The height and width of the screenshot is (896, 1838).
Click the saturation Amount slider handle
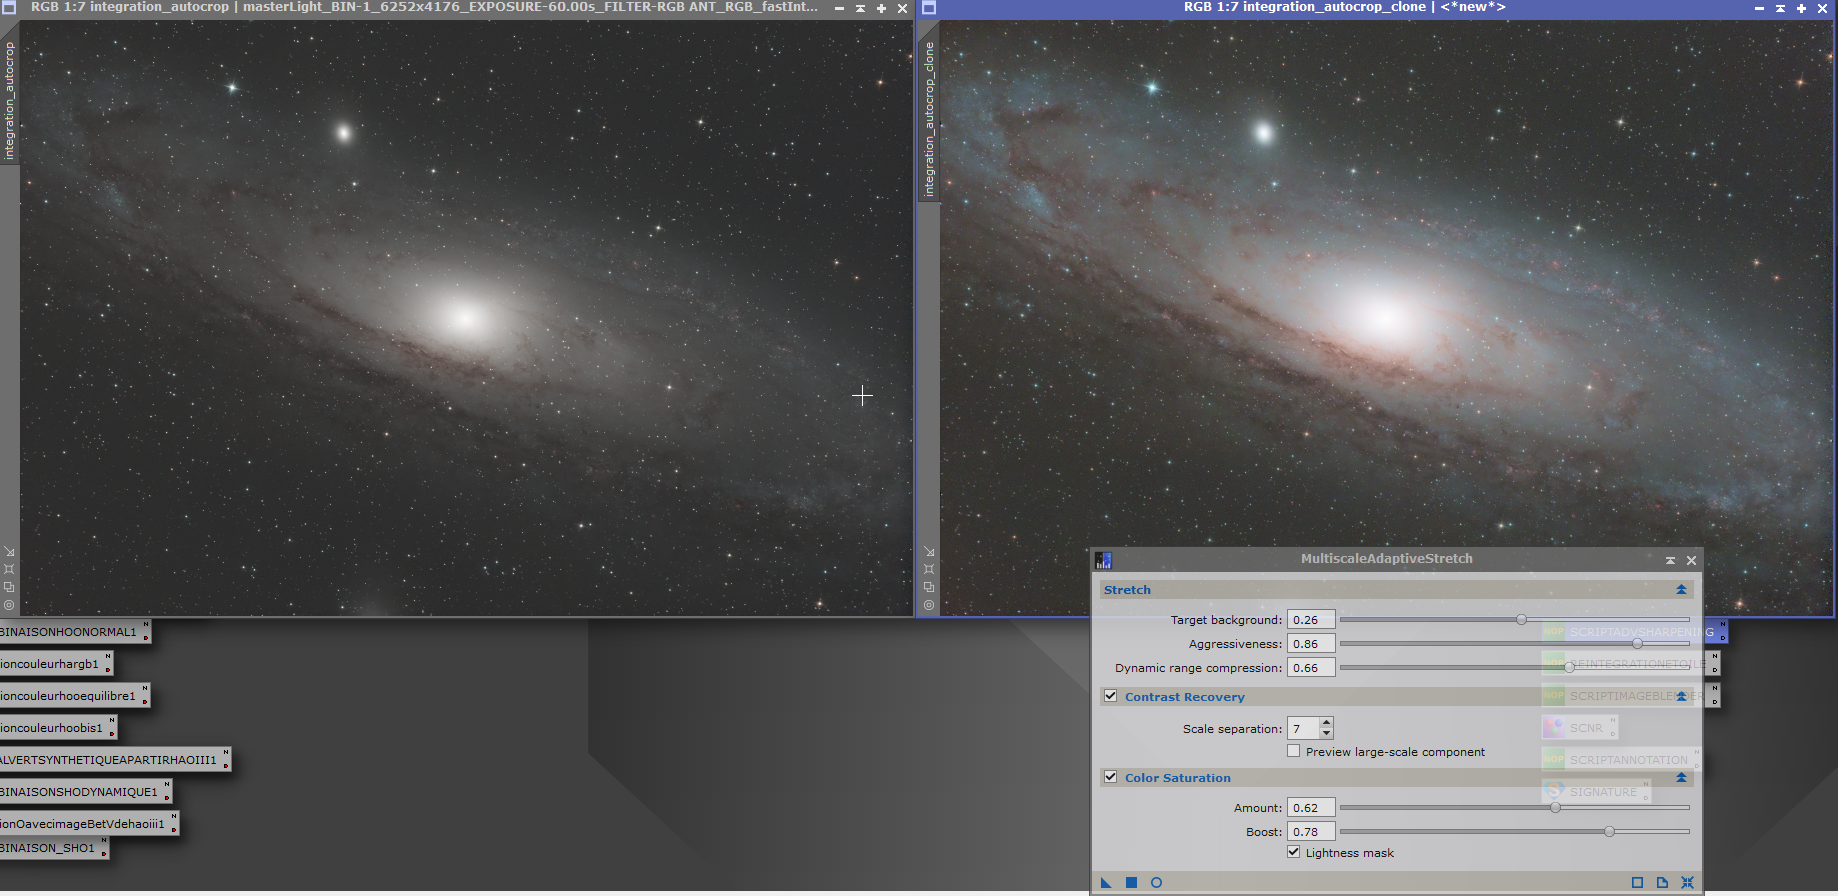pyautogui.click(x=1555, y=808)
